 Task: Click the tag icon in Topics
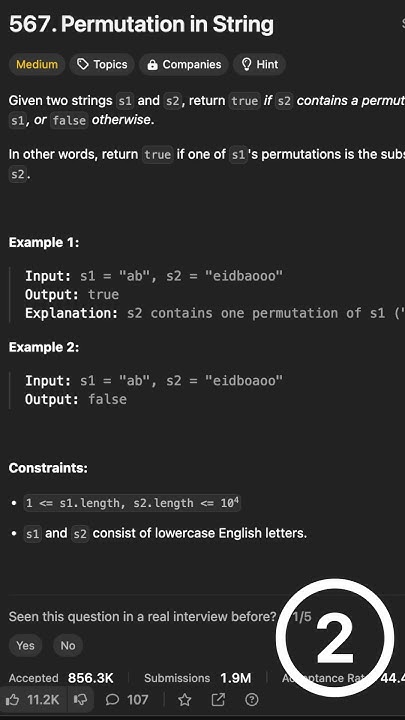coord(83,64)
